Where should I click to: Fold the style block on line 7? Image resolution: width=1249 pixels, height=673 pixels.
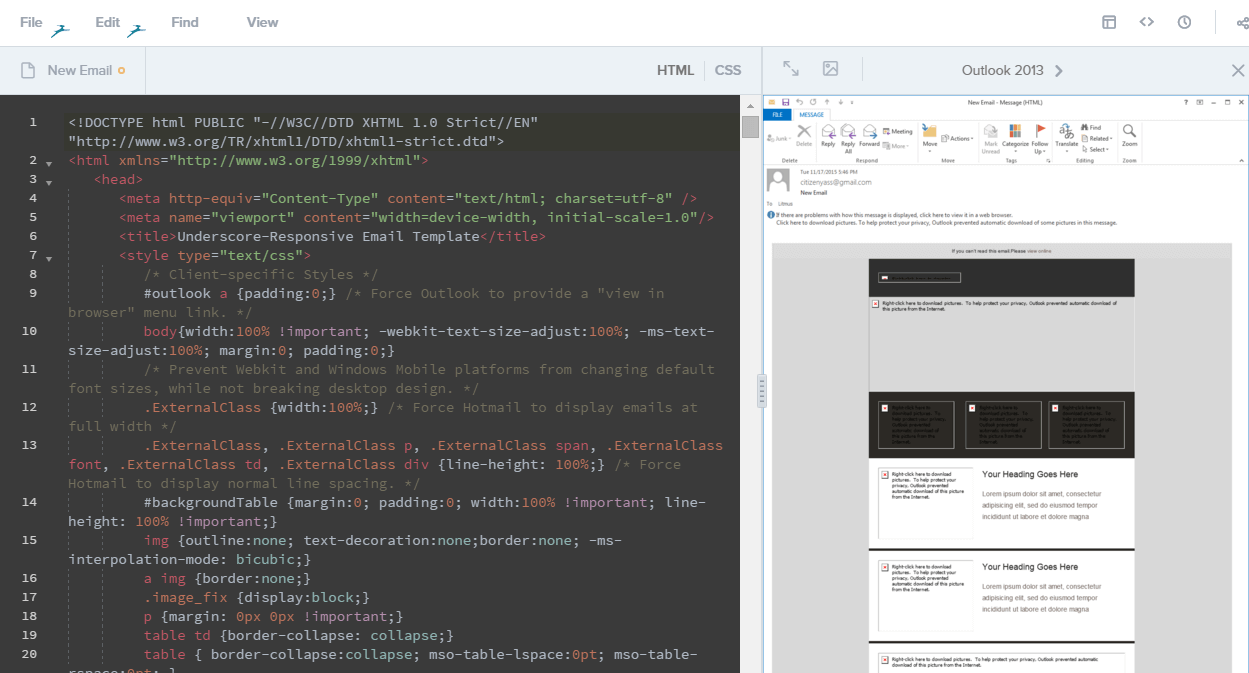(48, 257)
